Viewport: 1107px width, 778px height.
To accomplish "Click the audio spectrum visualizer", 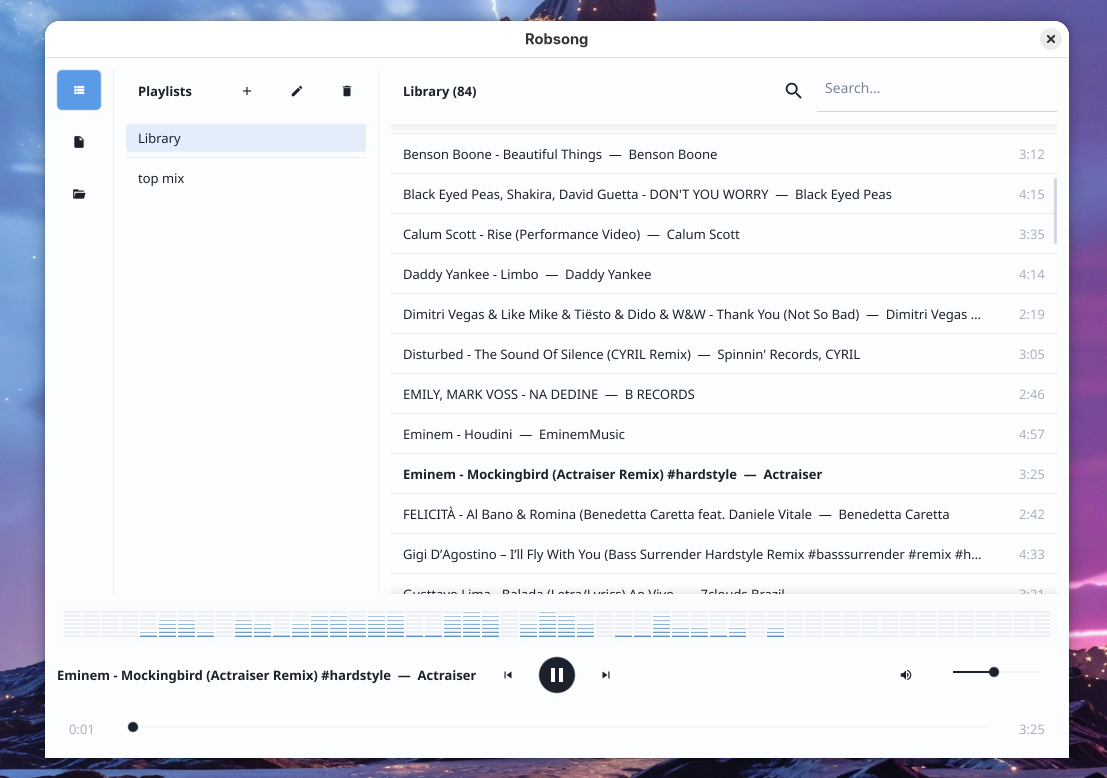I will pos(556,624).
